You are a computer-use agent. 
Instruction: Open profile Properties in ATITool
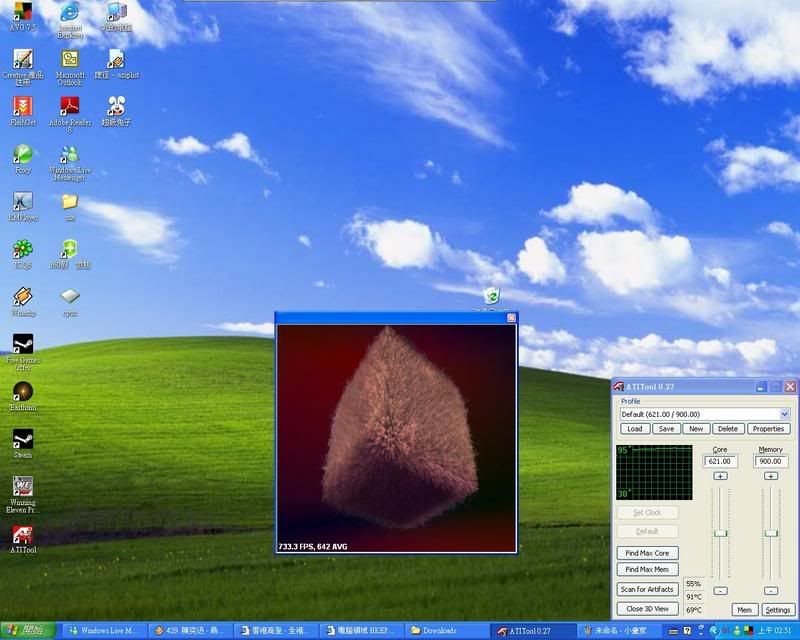(x=768, y=429)
